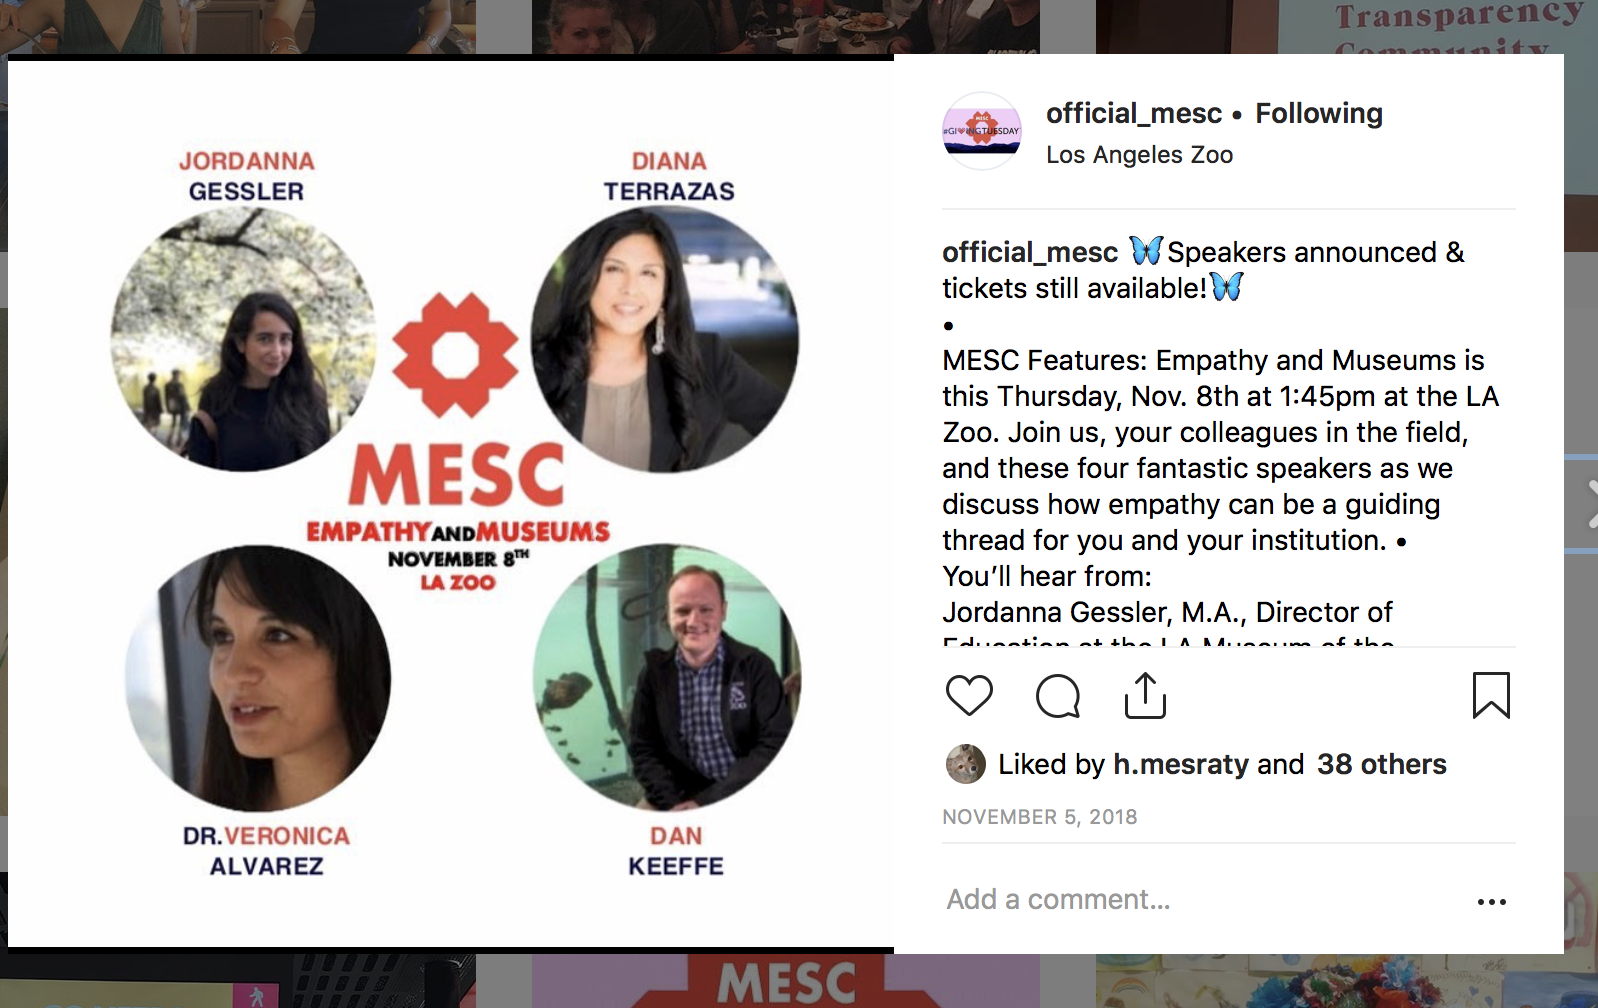Save the post with the bookmark icon
1598x1008 pixels.
click(x=1491, y=695)
